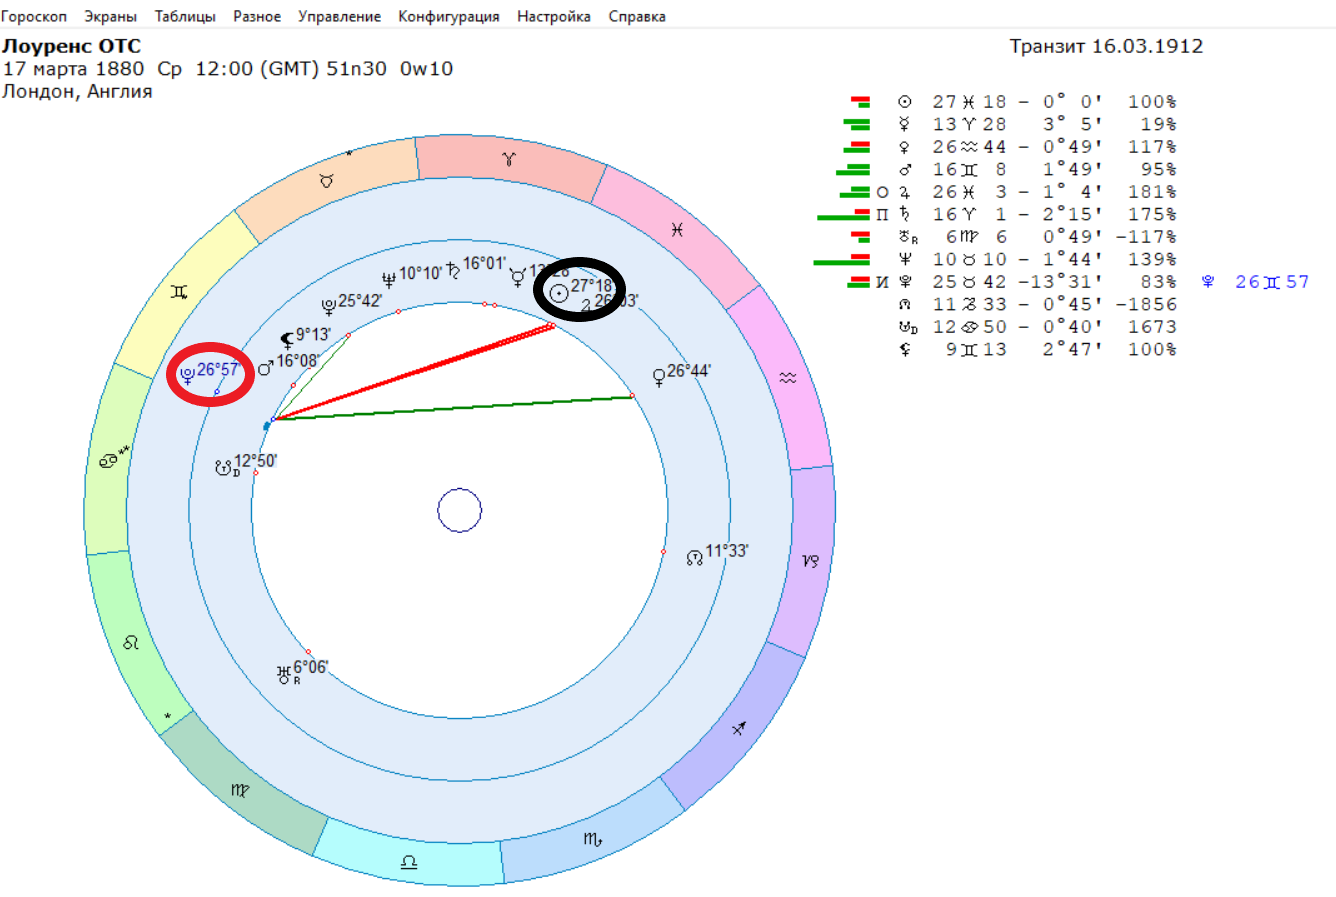The height and width of the screenshot is (897, 1336).
Task: Click the Sun glyph in the black circle
Action: [559, 292]
